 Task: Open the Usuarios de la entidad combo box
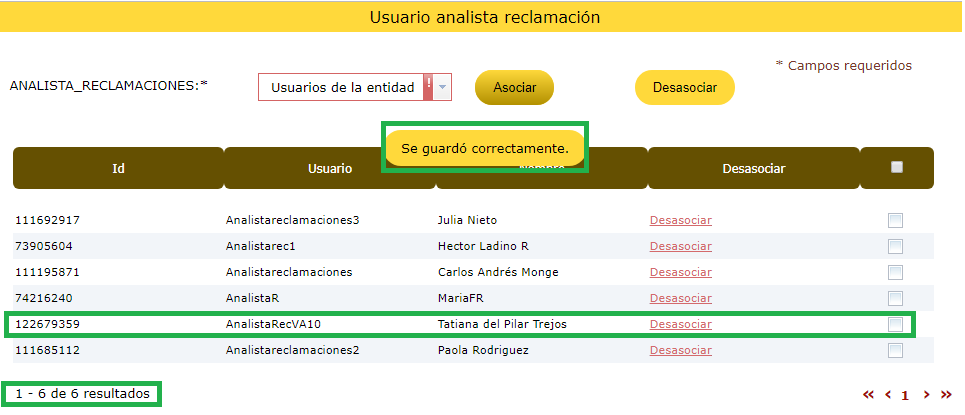342,88
